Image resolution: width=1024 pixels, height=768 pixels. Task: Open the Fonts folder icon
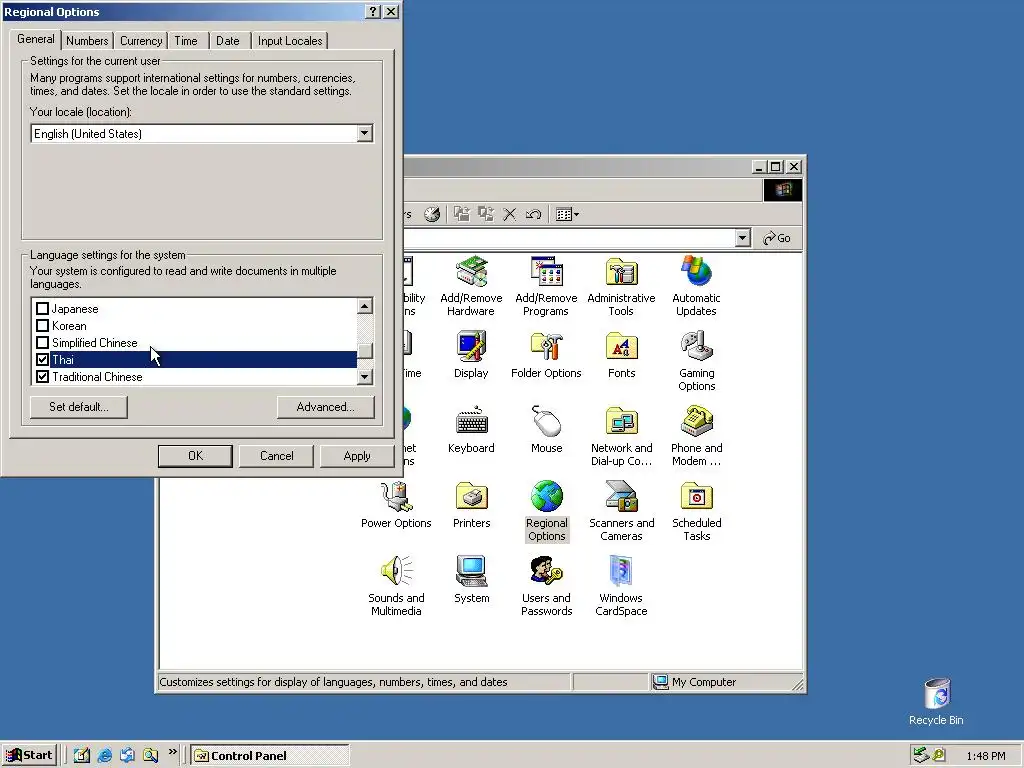pyautogui.click(x=621, y=355)
